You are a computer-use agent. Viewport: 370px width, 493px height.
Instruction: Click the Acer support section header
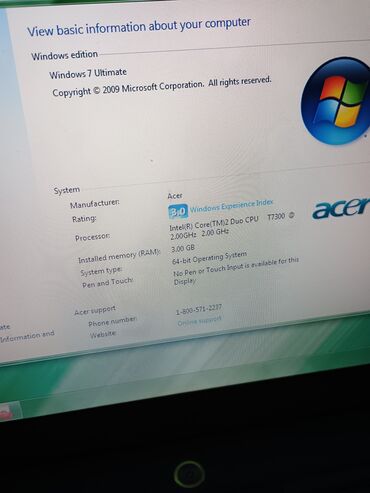click(x=95, y=310)
